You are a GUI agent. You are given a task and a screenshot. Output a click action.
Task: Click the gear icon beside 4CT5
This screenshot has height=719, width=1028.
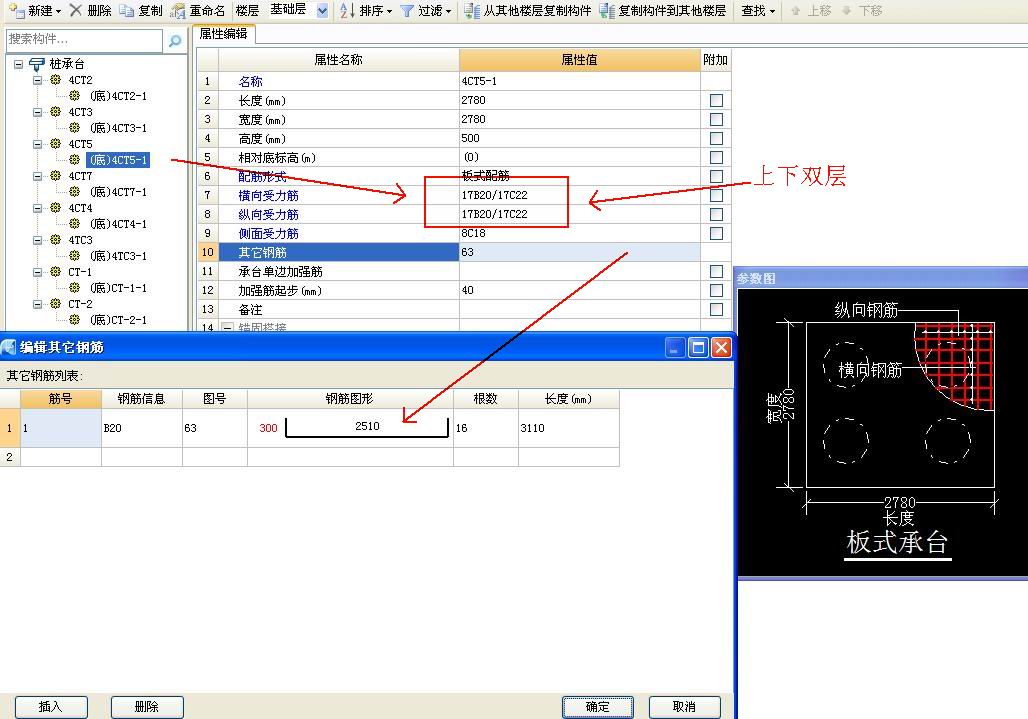coord(56,144)
